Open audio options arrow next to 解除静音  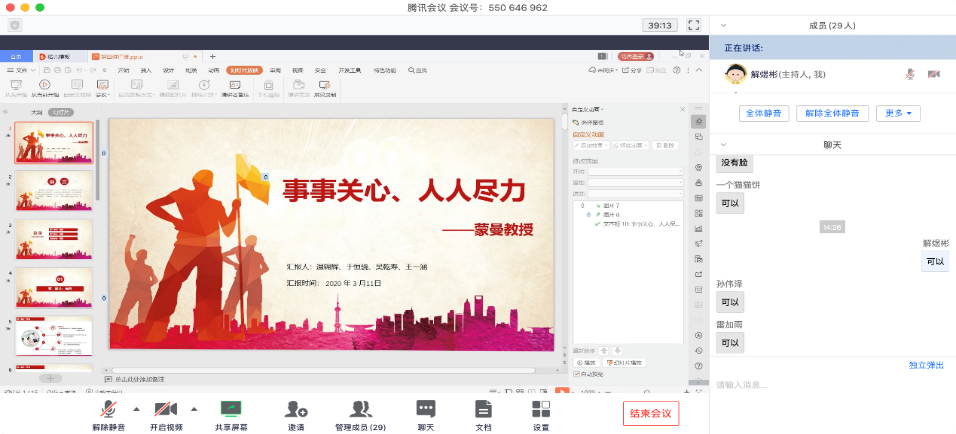point(136,408)
